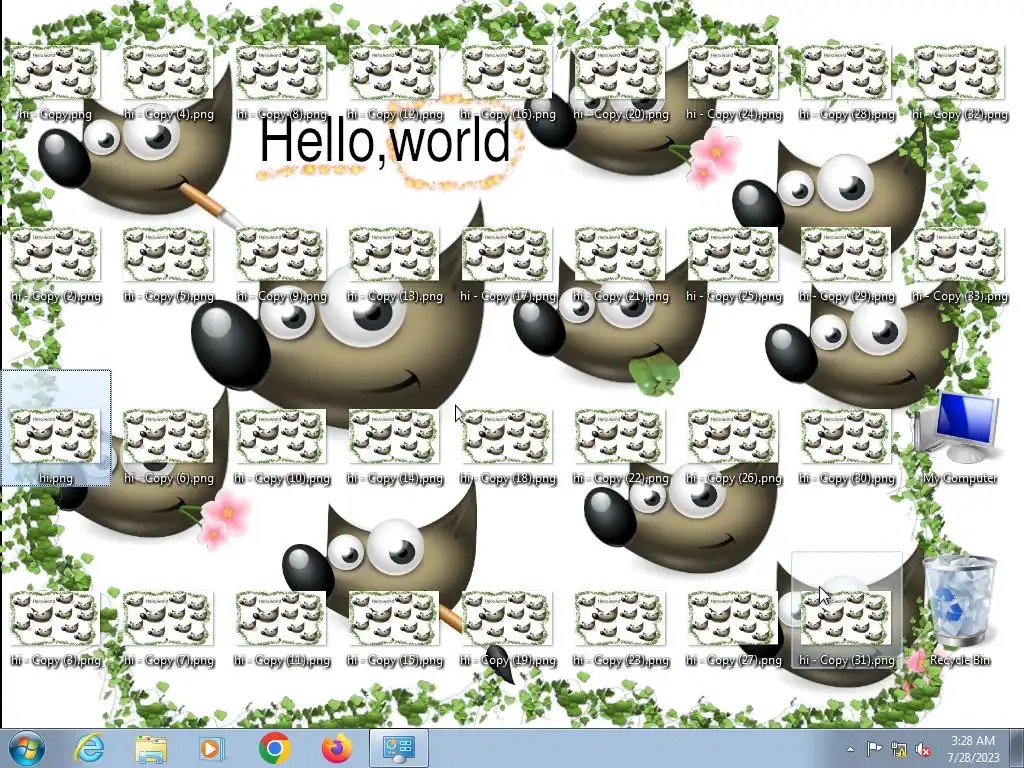The height and width of the screenshot is (768, 1024).
Task: Select hi - Copy (27).png on desktop
Action: 733,629
